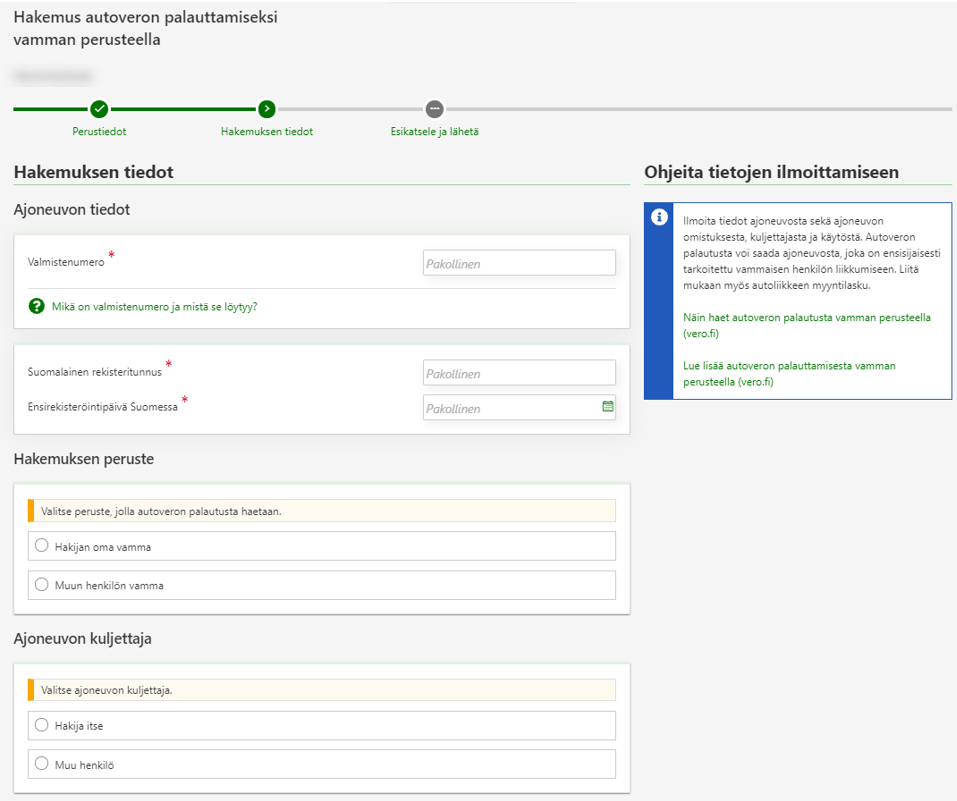Screen dimensions: 957x801
Task: Click the Hakemuksen tiedot step arrow icon
Action: (x=266, y=109)
